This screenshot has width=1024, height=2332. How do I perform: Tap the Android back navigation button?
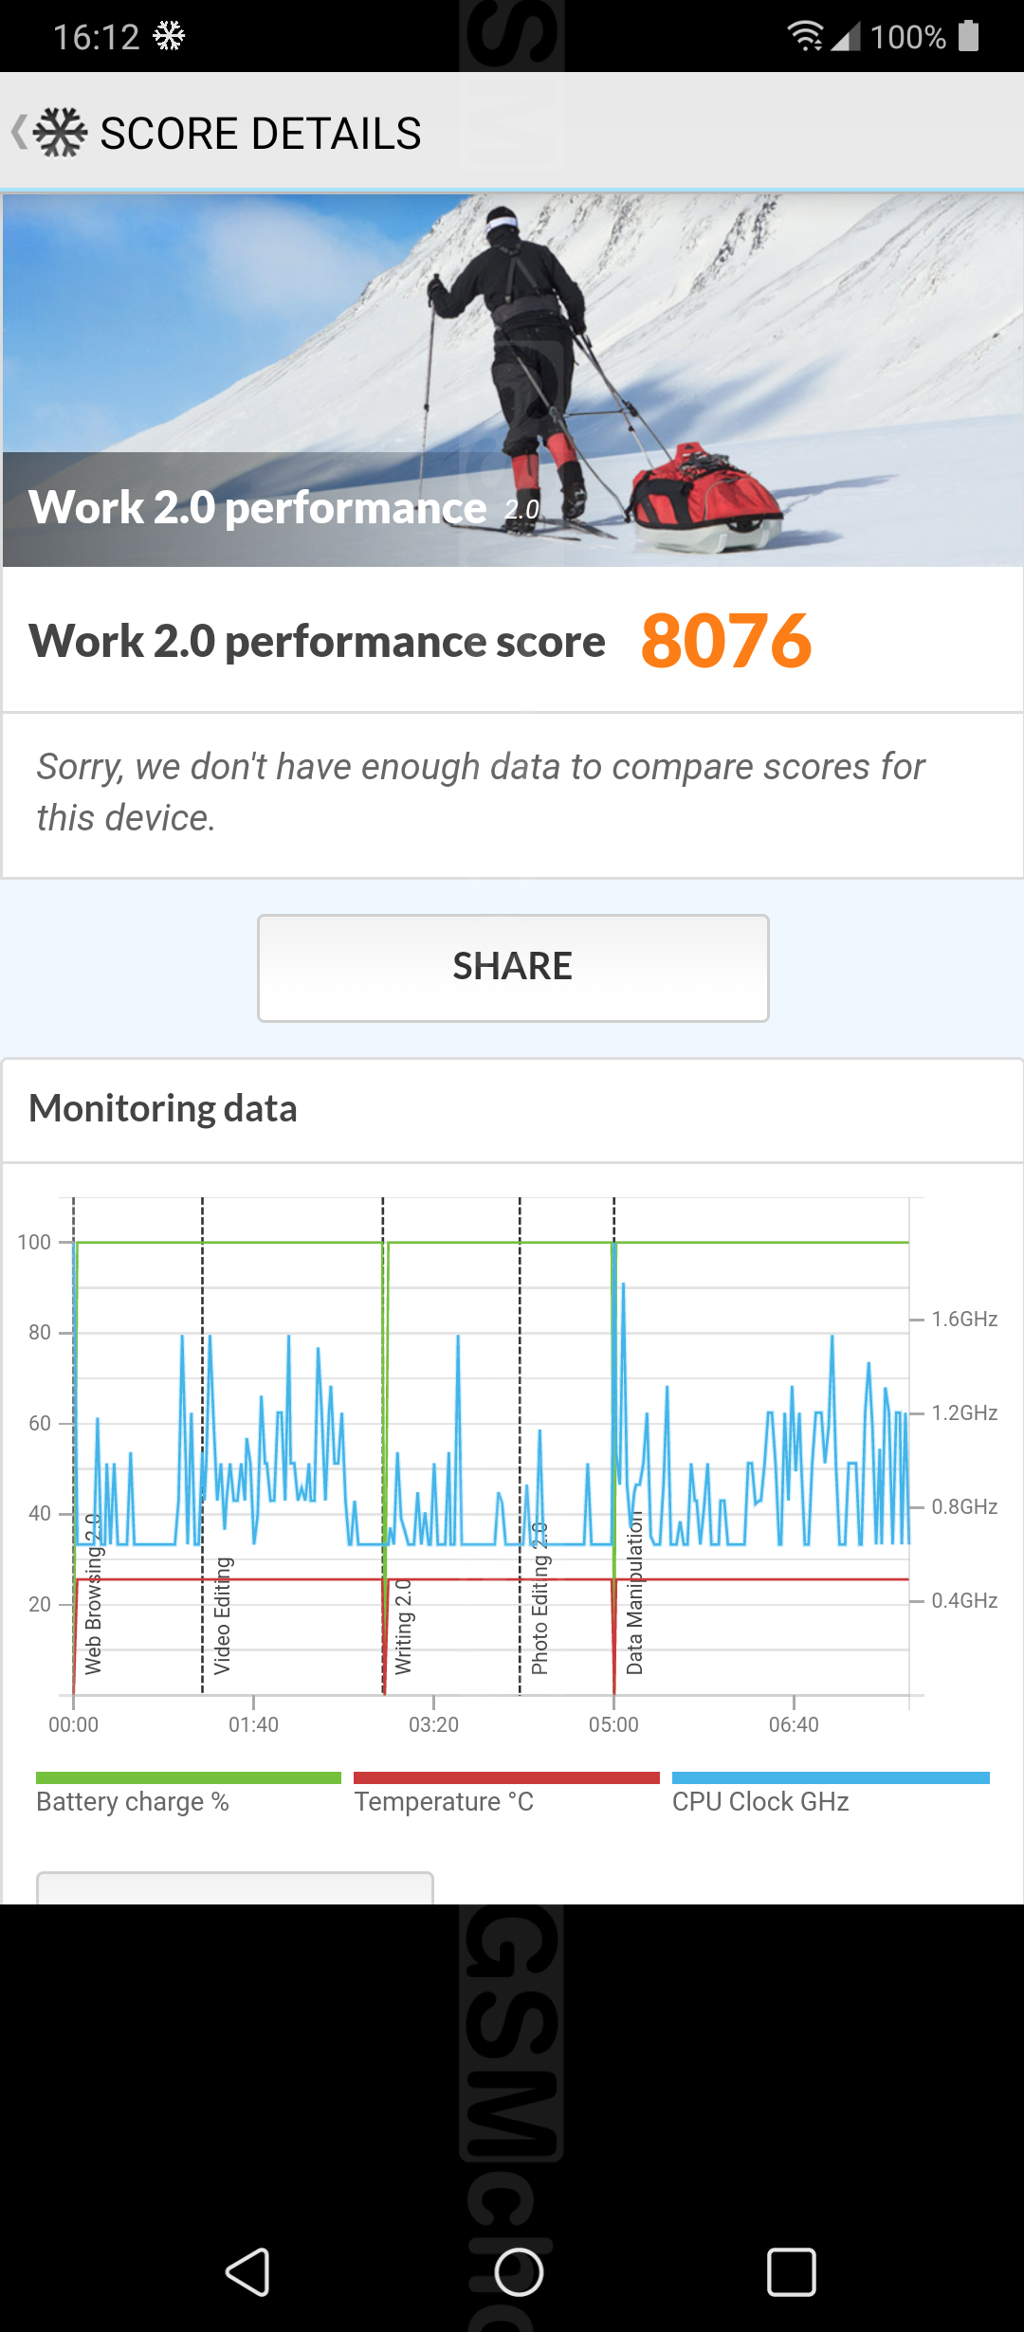pyautogui.click(x=247, y=2272)
